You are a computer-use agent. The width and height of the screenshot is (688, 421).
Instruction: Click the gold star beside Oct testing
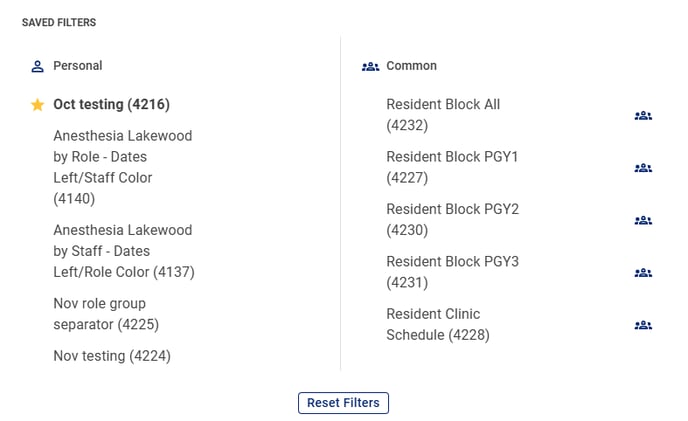tap(38, 105)
